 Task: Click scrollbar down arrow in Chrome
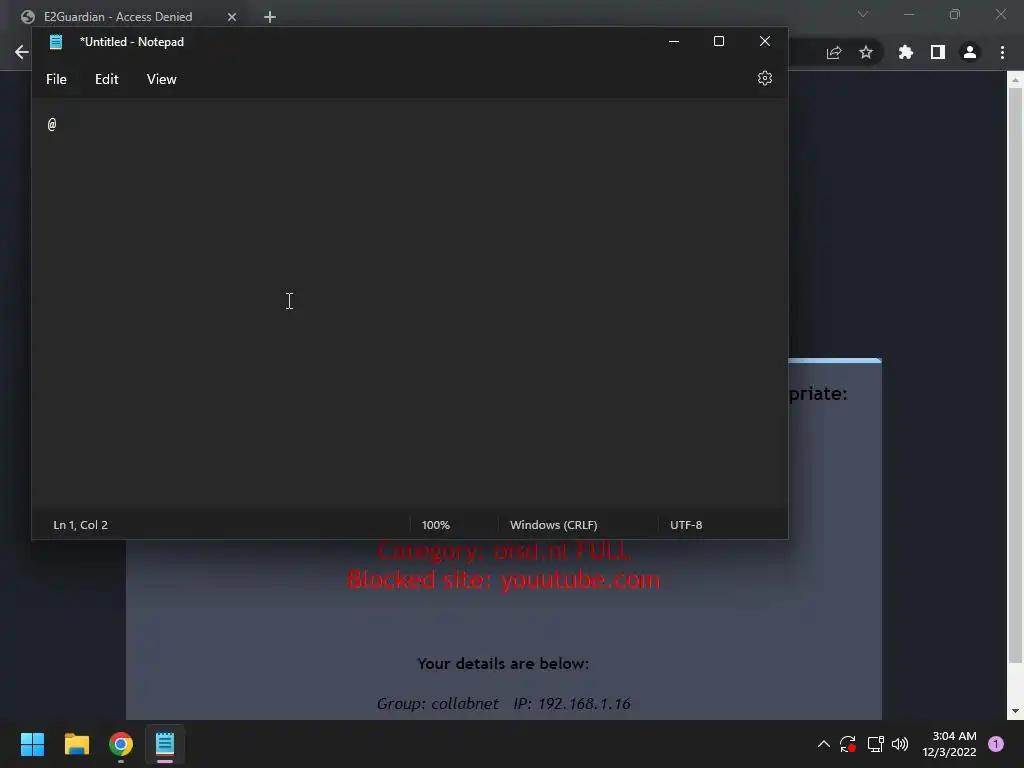[1015, 711]
